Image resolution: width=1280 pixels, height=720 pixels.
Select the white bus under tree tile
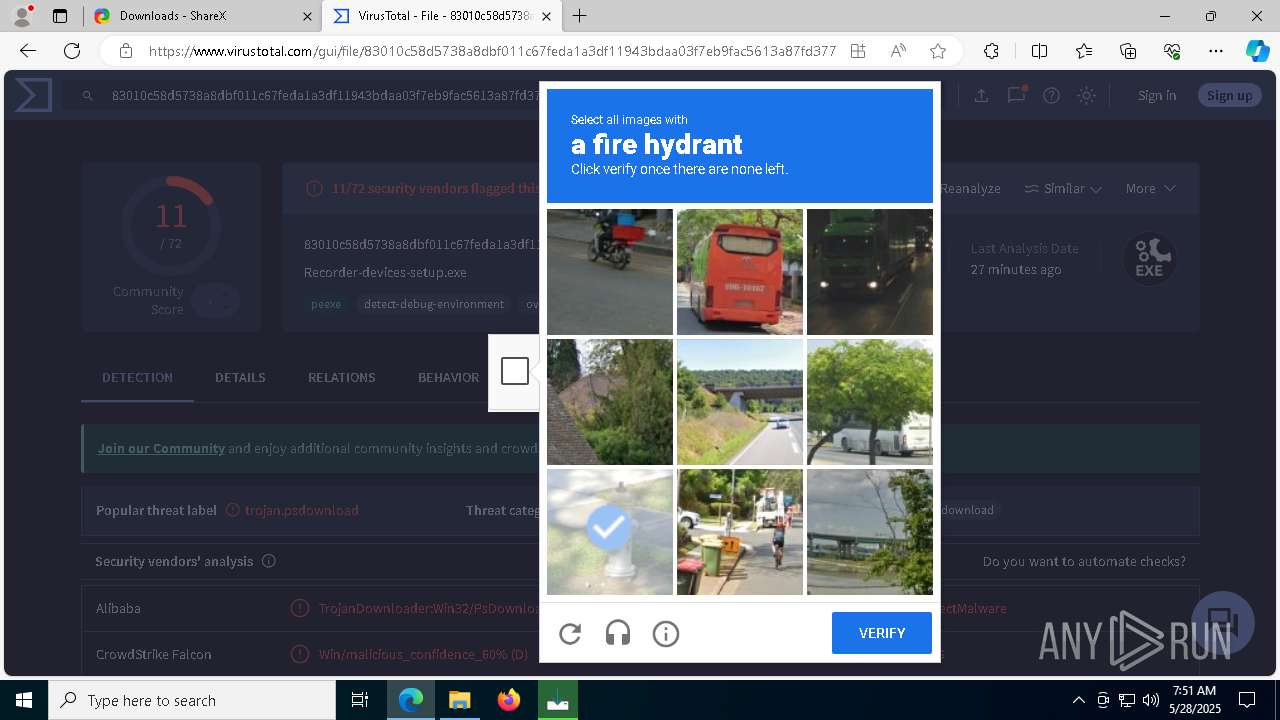[870, 402]
